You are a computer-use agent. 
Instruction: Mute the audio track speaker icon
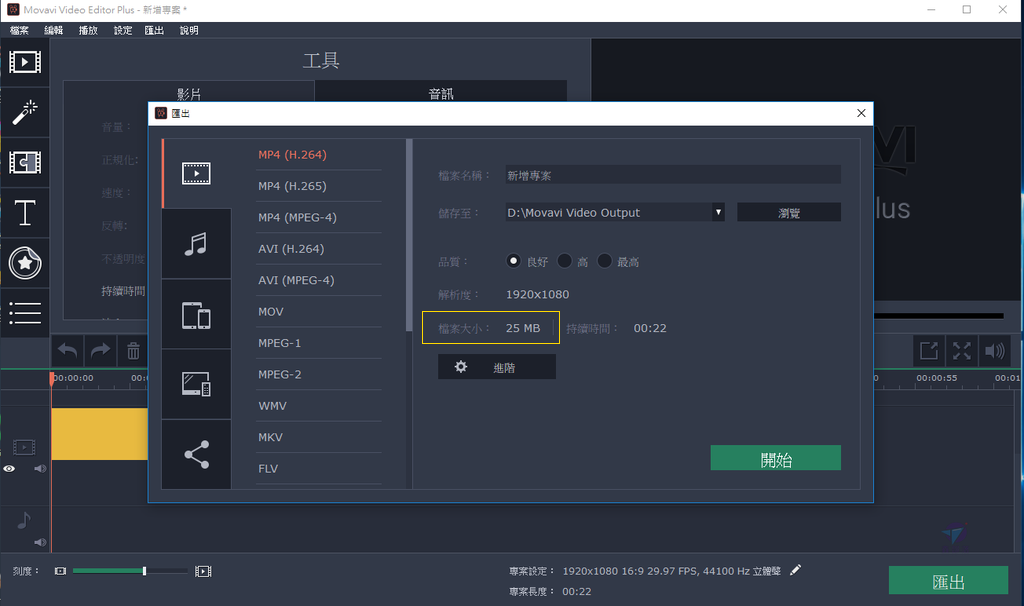40,542
